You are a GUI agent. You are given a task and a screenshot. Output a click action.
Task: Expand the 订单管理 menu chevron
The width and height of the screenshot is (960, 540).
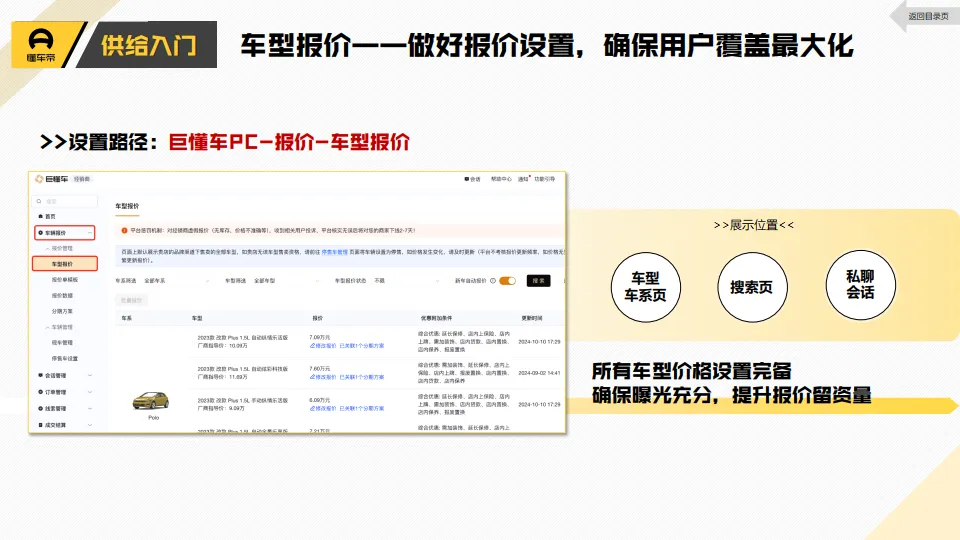click(90, 392)
